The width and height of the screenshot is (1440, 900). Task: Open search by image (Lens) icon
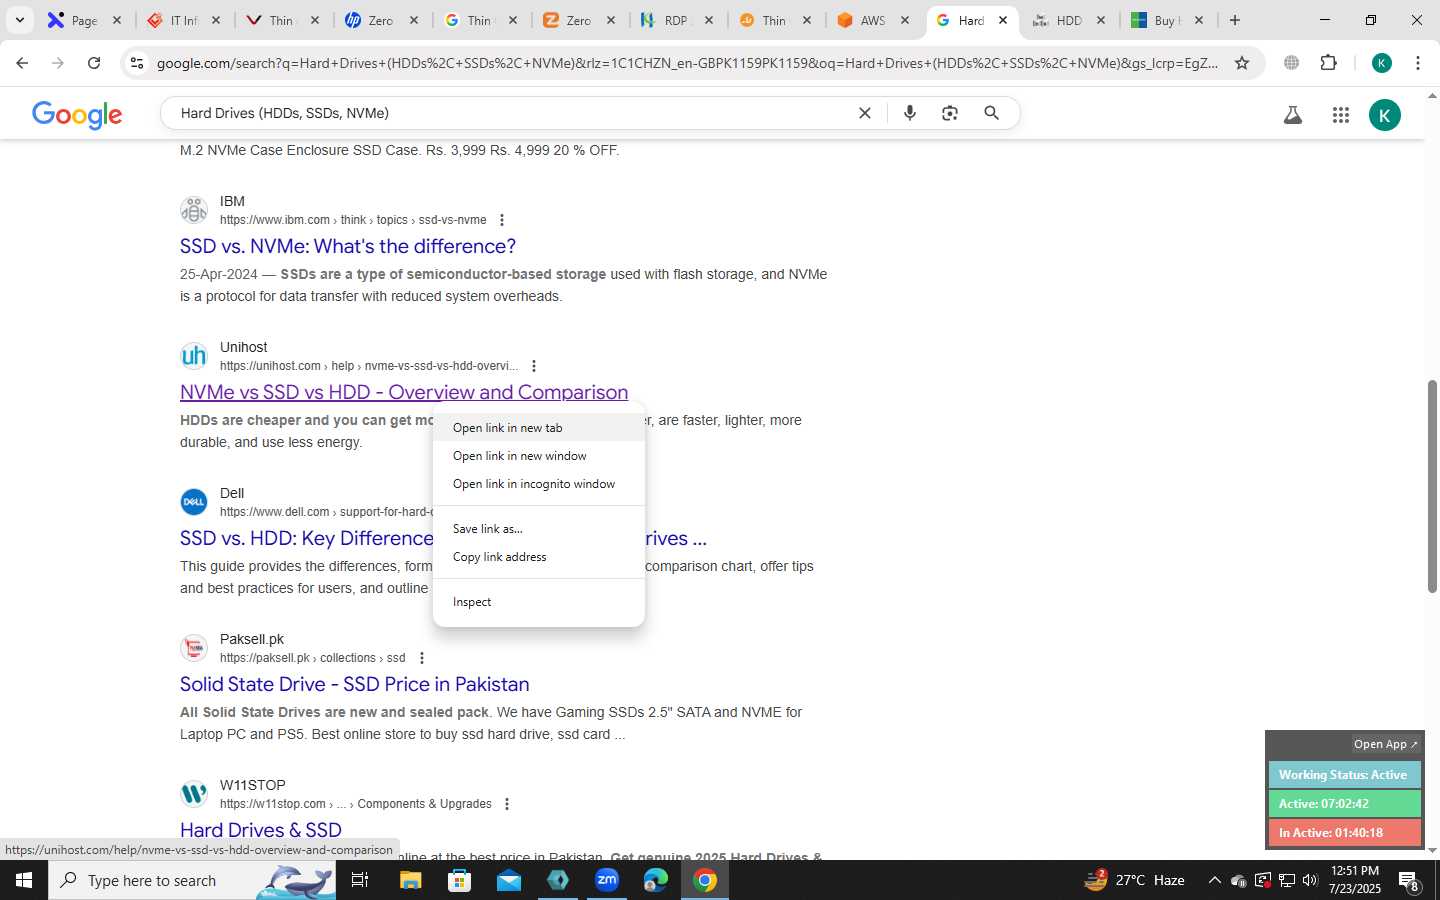pyautogui.click(x=950, y=113)
